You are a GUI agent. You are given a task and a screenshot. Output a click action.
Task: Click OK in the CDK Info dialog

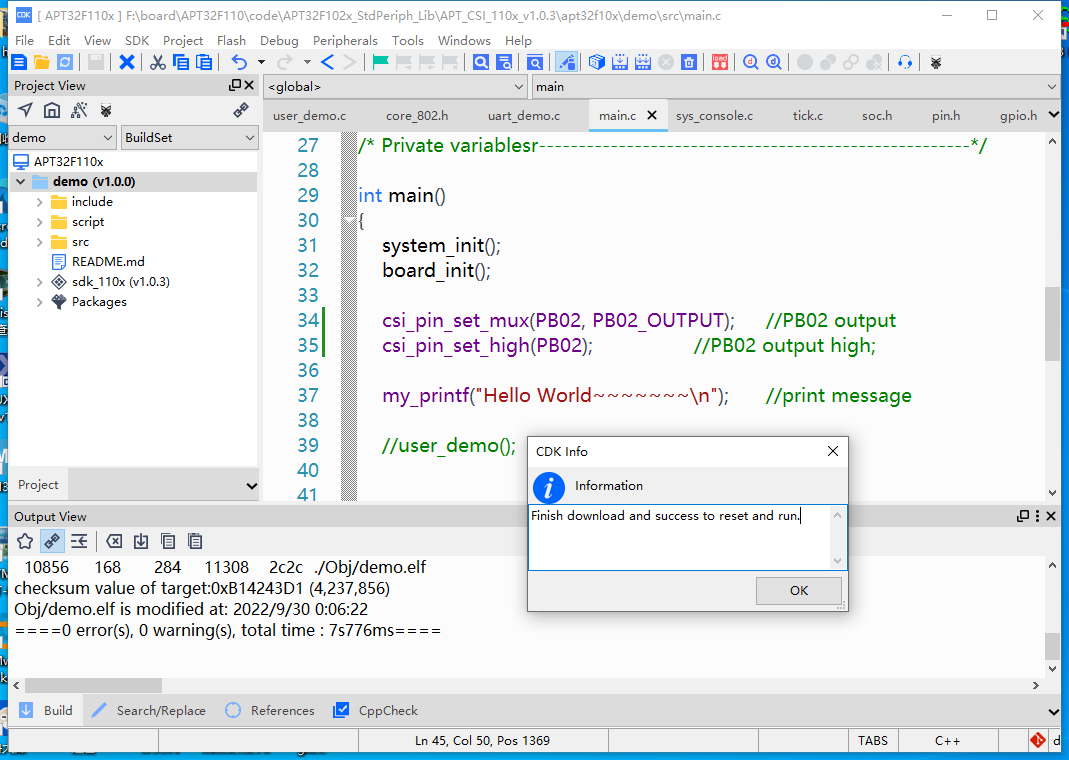pyautogui.click(x=798, y=591)
